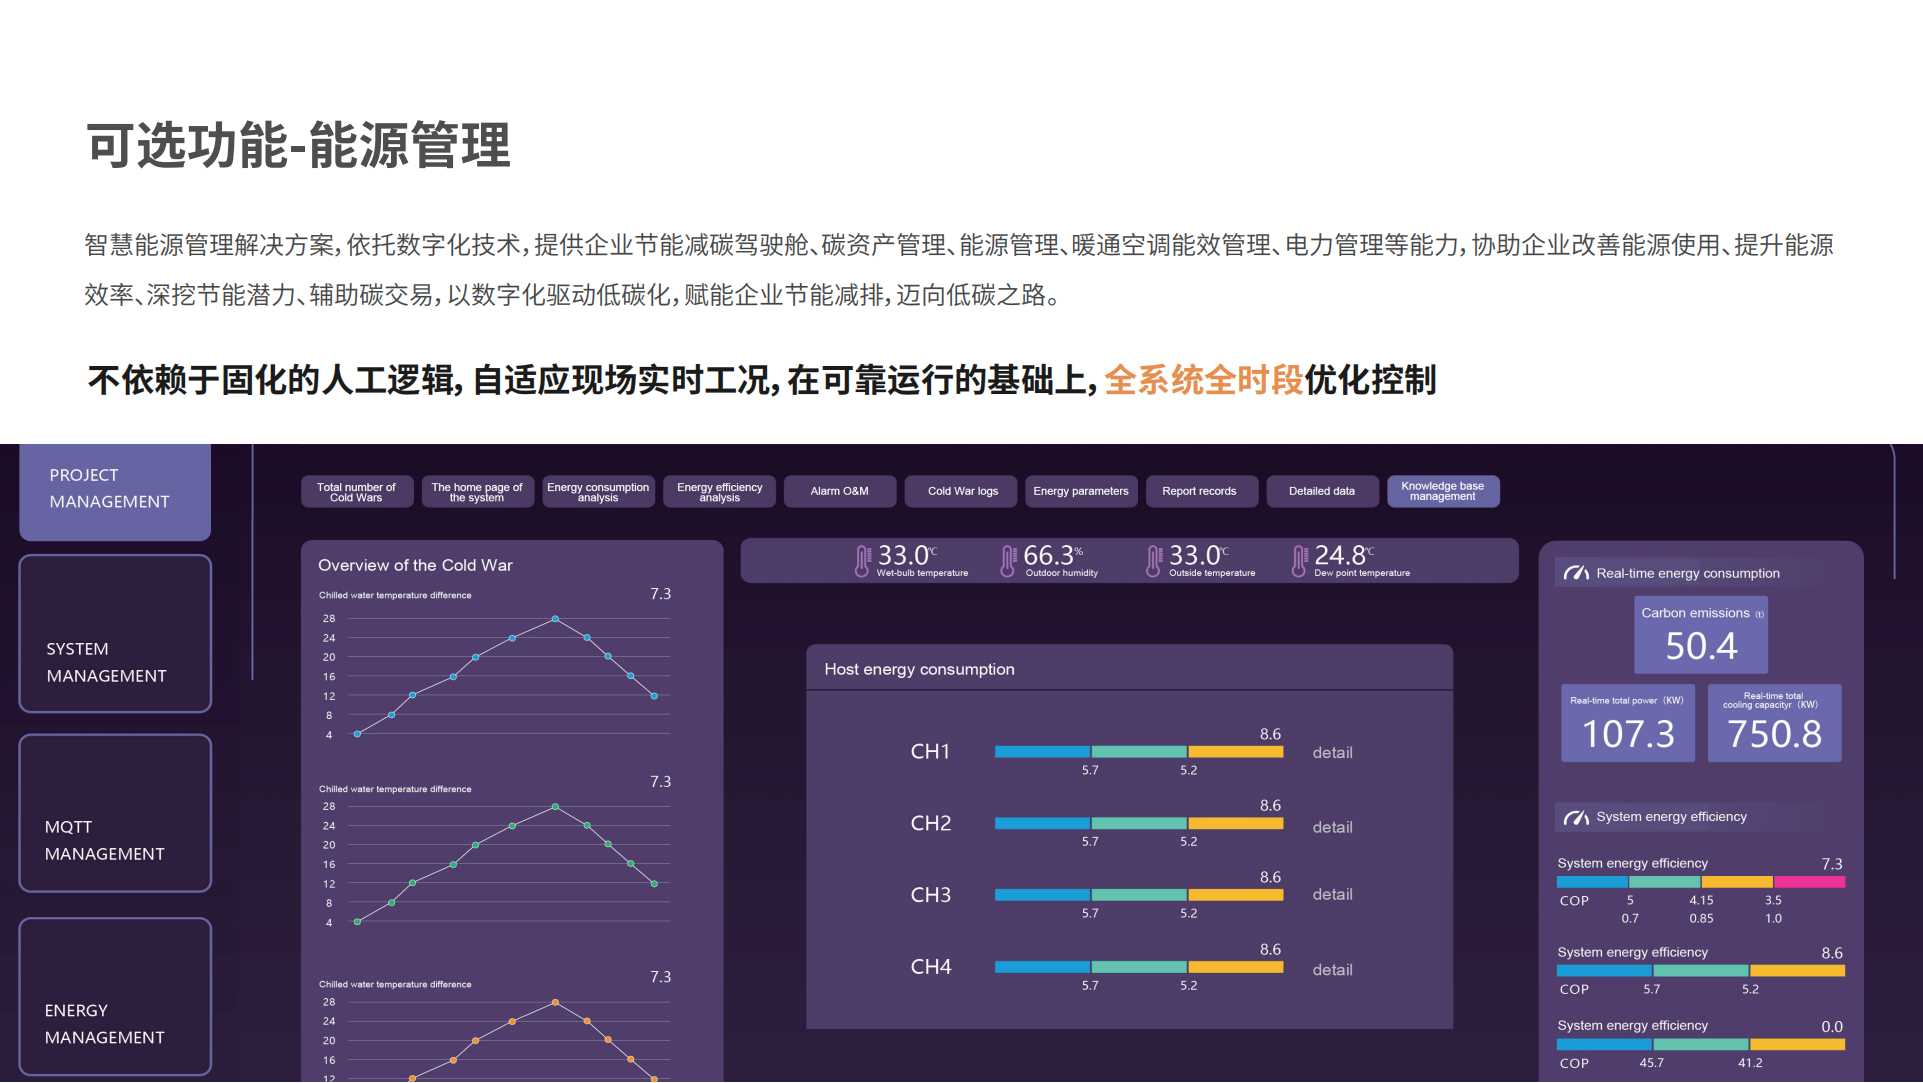Switch to the Alarm O&M tab
This screenshot has width=1923, height=1083.
pos(839,491)
